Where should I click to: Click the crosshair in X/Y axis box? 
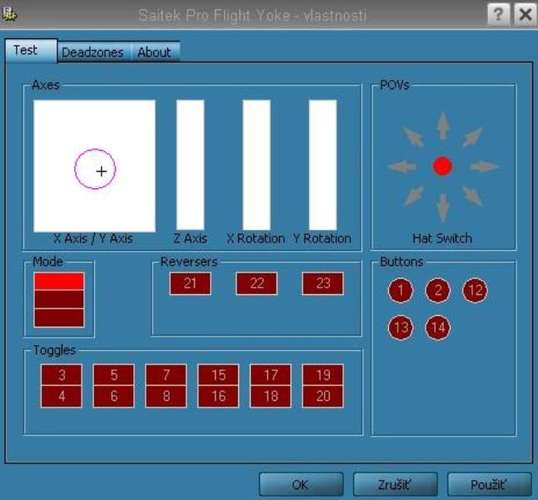coord(101,171)
